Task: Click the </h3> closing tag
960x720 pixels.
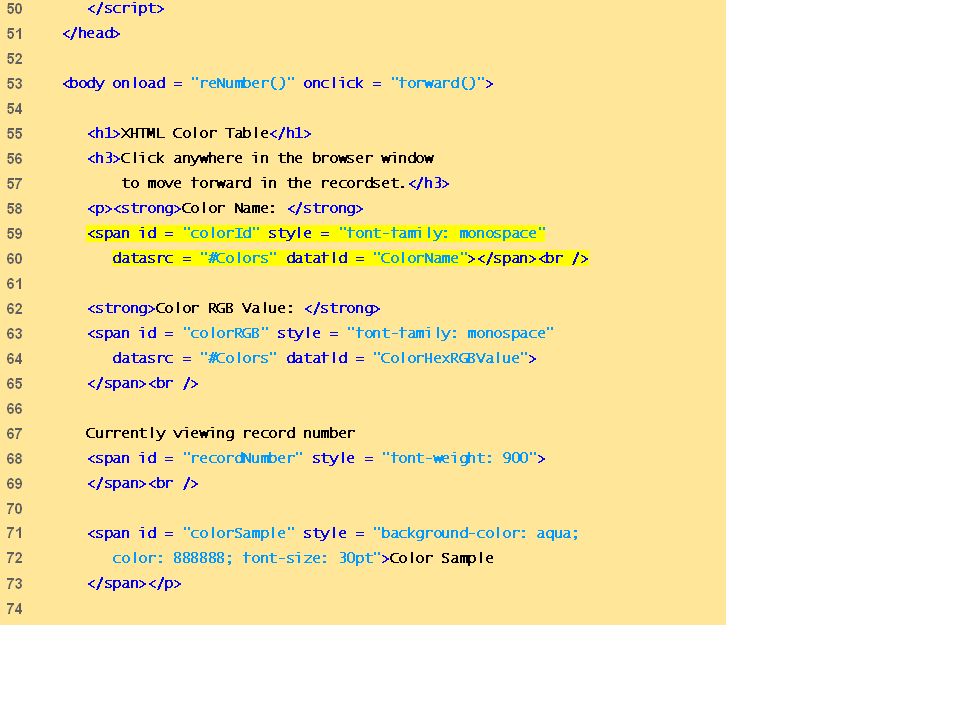Action: [x=429, y=183]
